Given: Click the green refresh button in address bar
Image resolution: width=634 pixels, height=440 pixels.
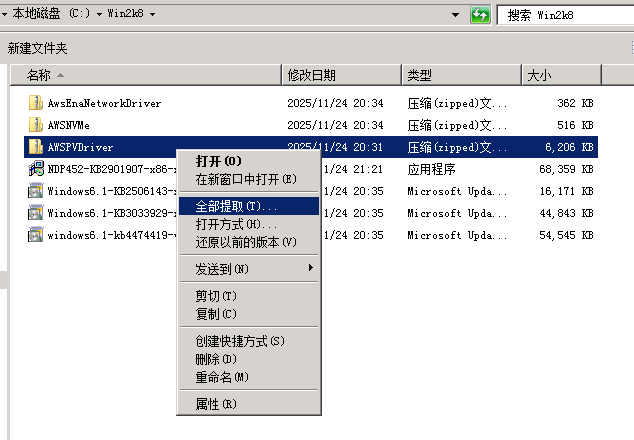Looking at the screenshot, I should (480, 15).
